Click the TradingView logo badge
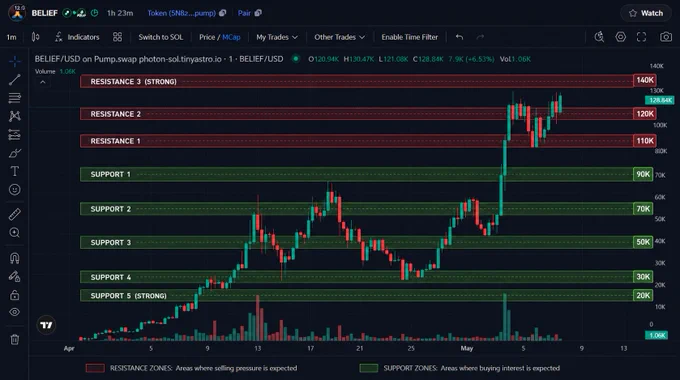 [x=46, y=324]
